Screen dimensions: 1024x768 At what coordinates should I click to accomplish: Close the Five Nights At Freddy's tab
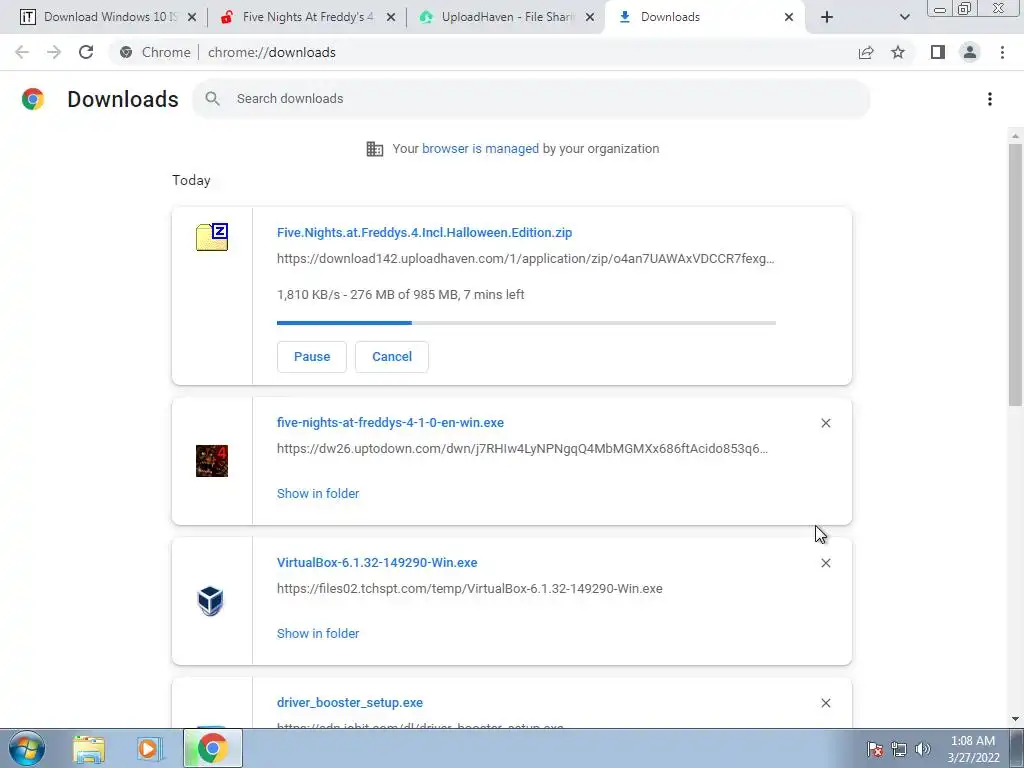[x=391, y=18]
